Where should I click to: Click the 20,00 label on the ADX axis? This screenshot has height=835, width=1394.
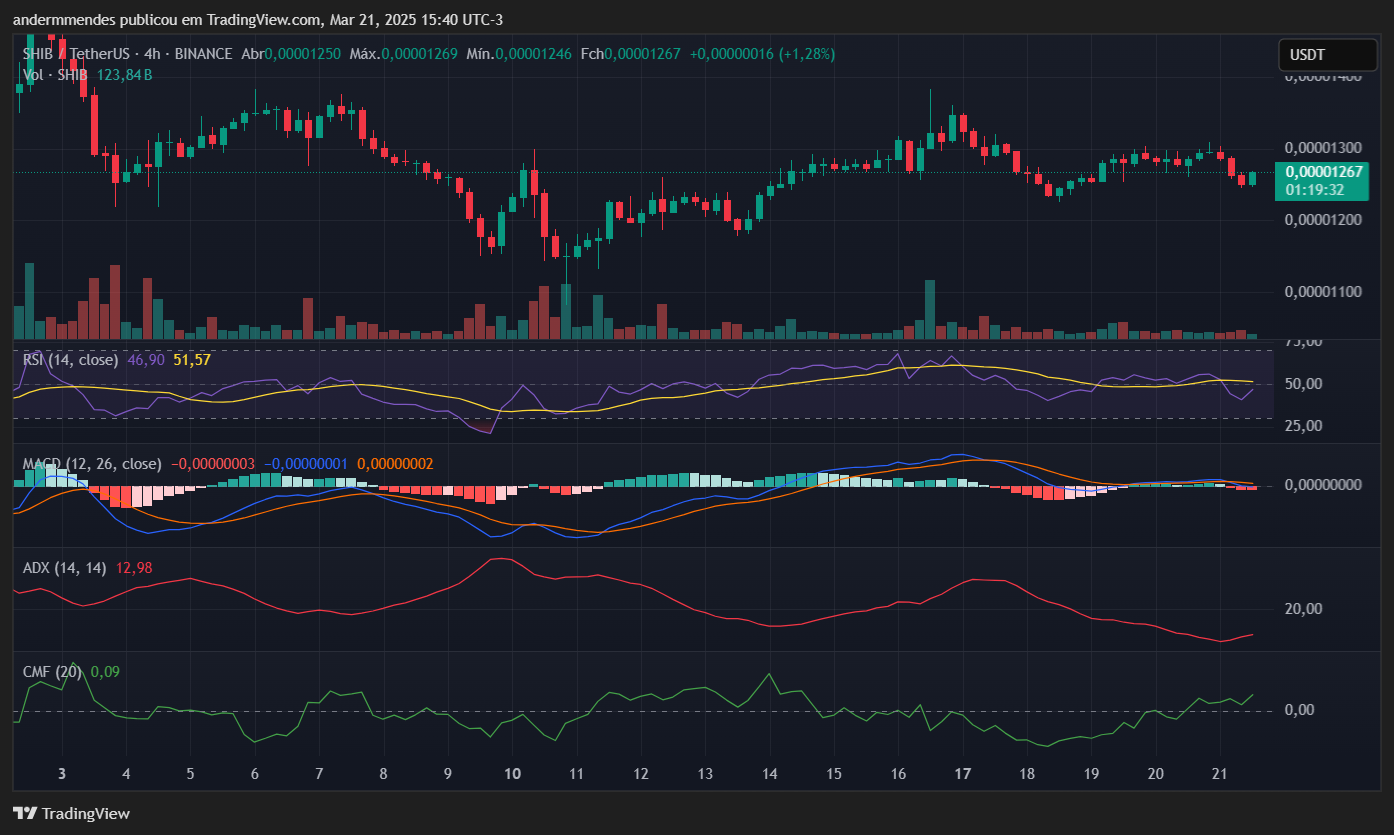[x=1304, y=609]
